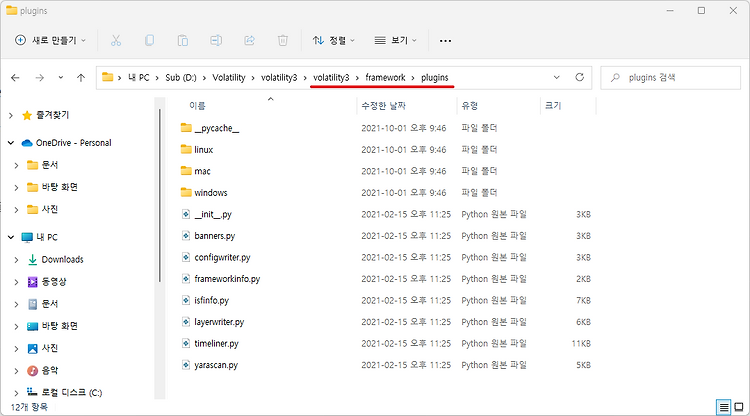Sort by the 크기 column header
The height and width of the screenshot is (416, 750).
tap(552, 106)
